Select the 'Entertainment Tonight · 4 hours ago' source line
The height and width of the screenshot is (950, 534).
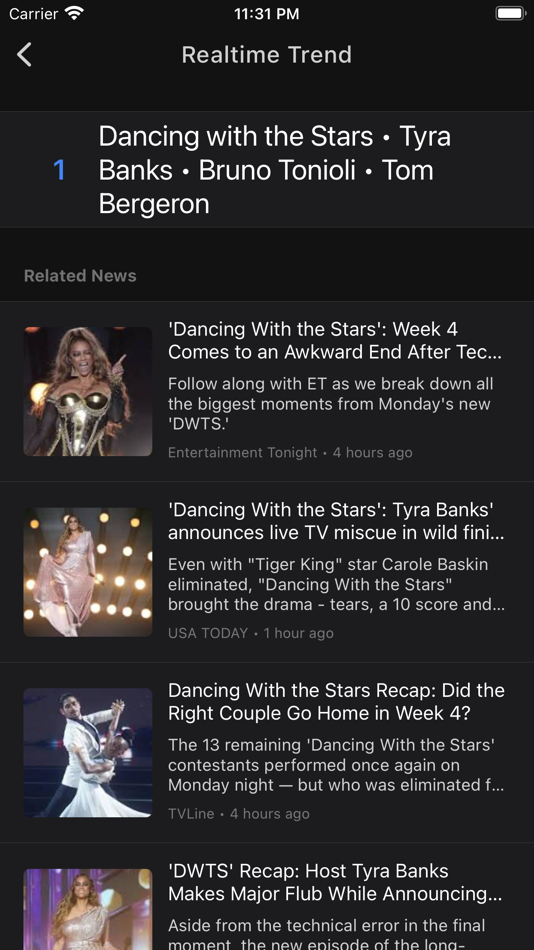[x=290, y=453]
